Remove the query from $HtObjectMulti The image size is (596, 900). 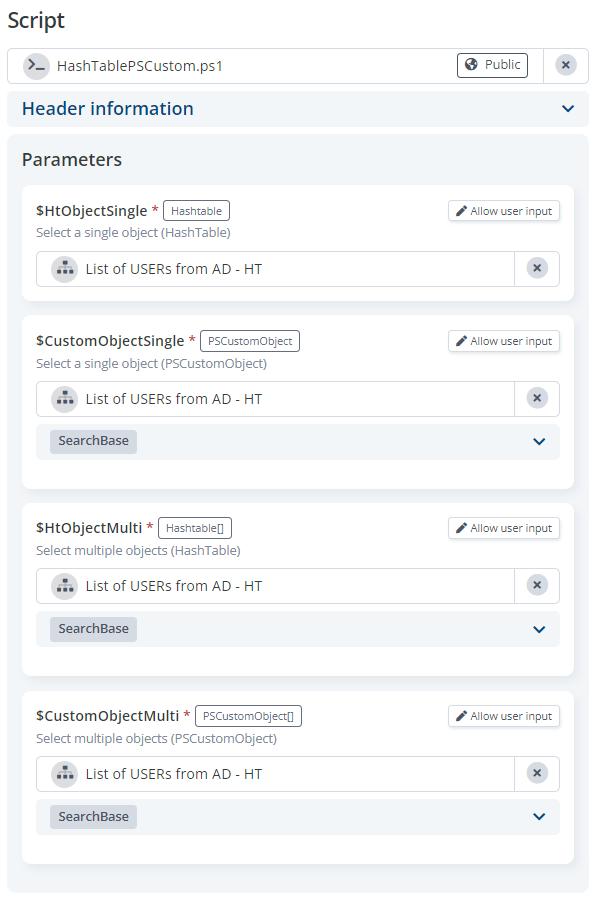click(x=537, y=585)
